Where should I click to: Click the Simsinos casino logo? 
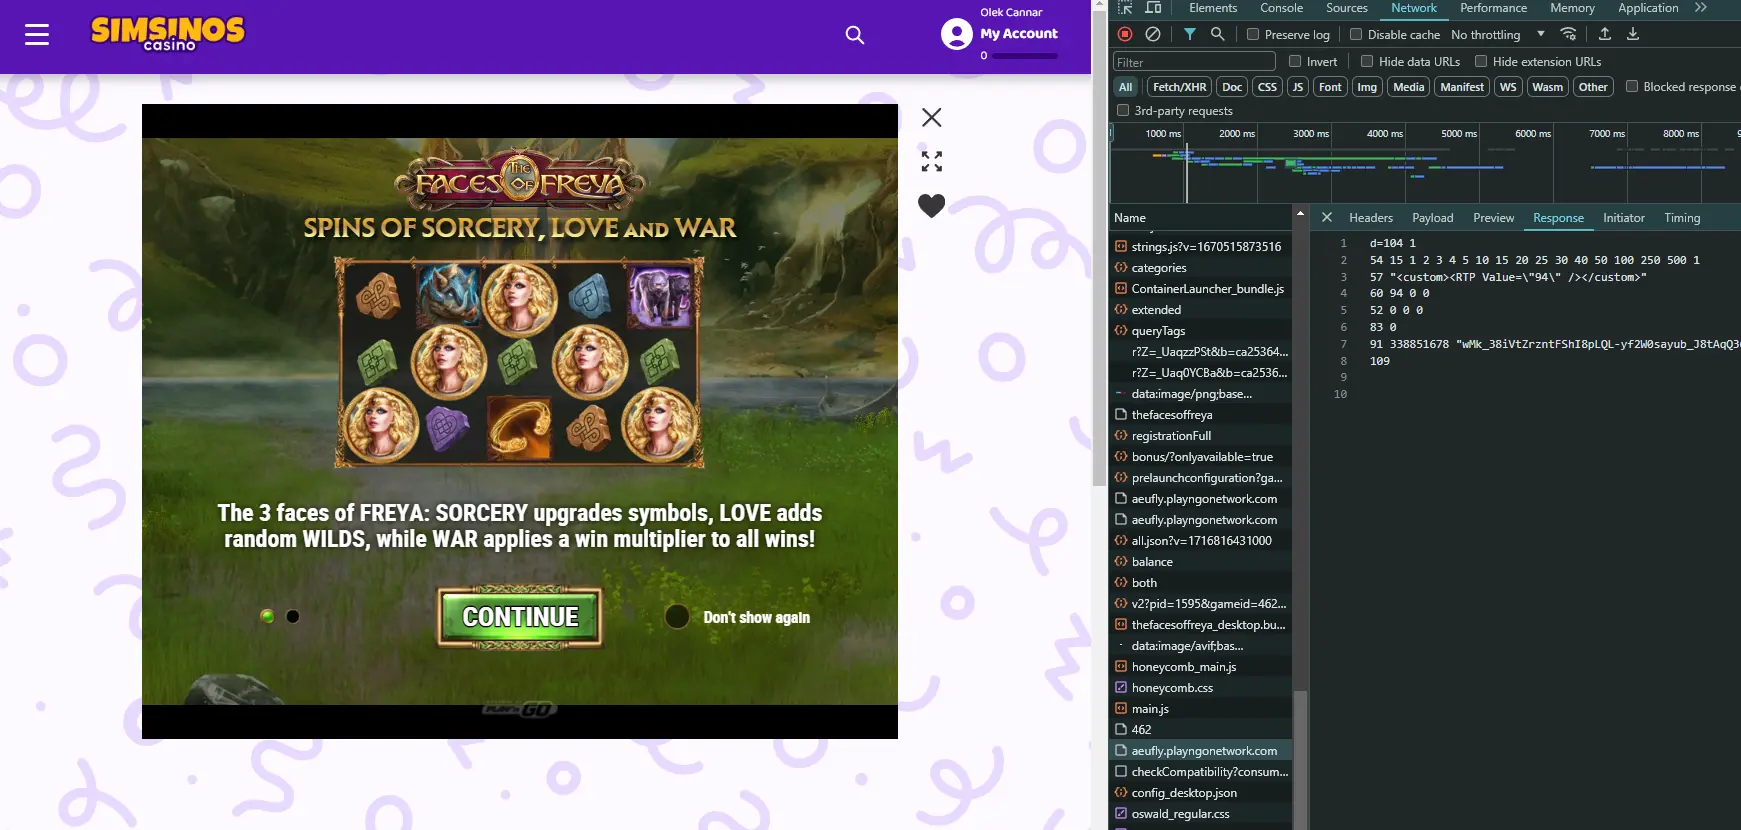(x=167, y=33)
